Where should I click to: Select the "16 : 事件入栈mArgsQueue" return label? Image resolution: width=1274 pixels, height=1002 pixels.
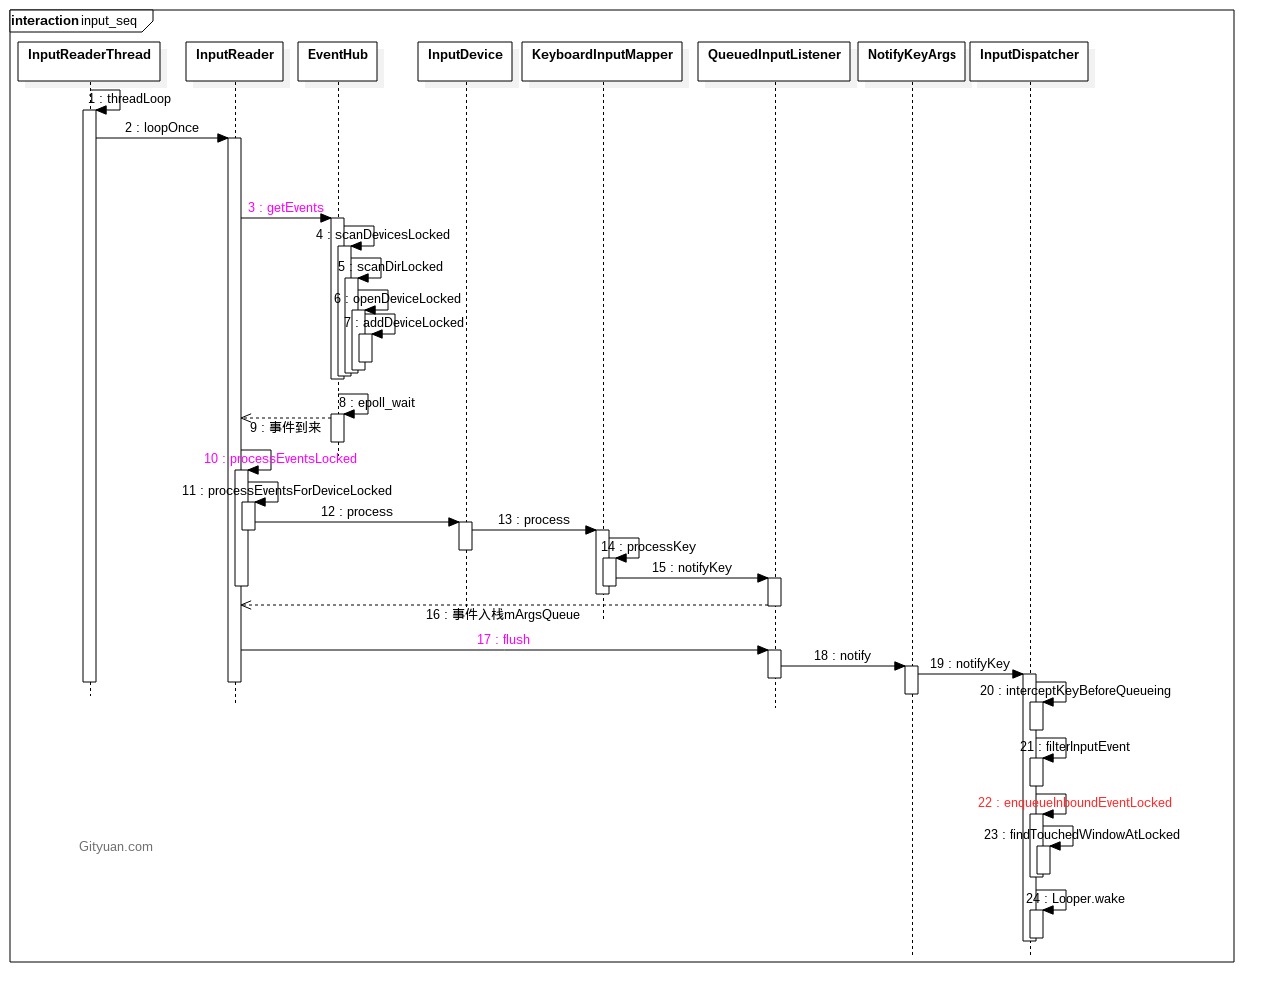pos(503,615)
